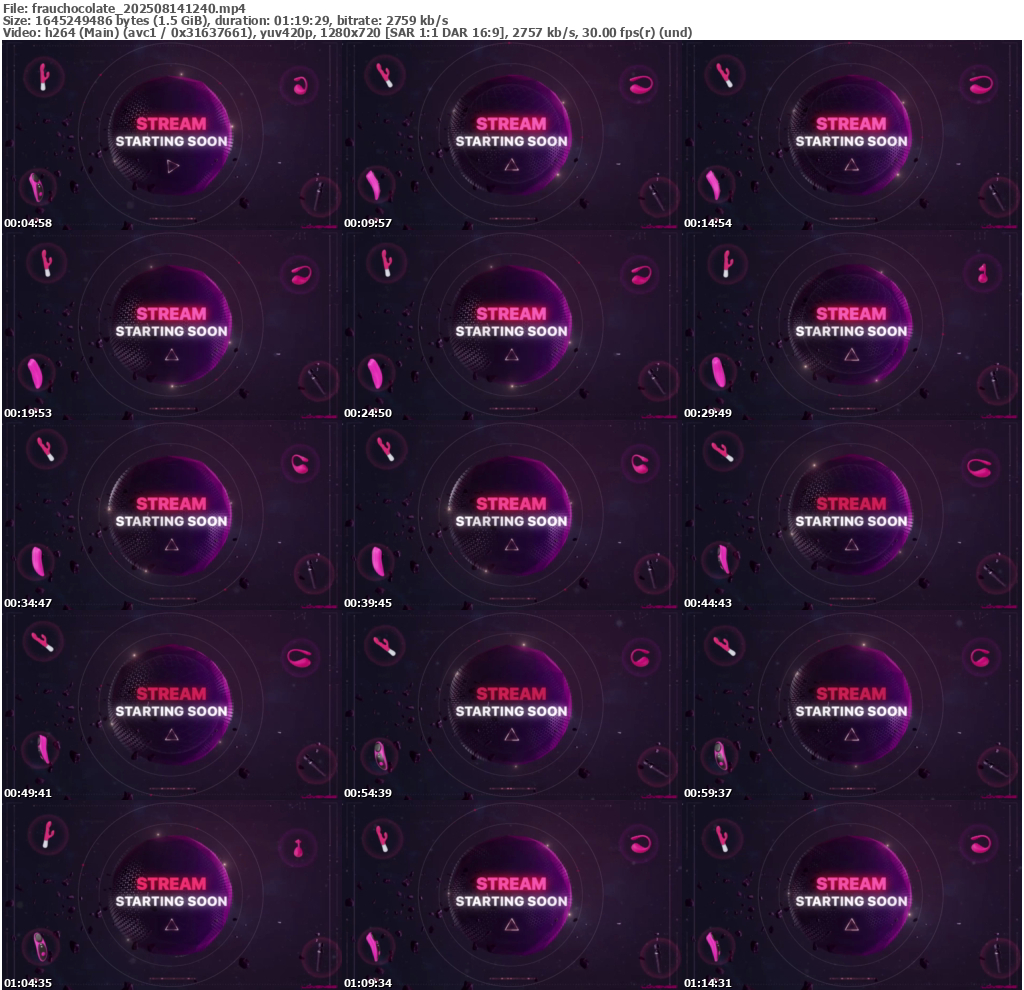The width and height of the screenshot is (1024, 990).
Task: Click STARTING SOON text in the 00:14:54 thumbnail
Action: pos(851,142)
